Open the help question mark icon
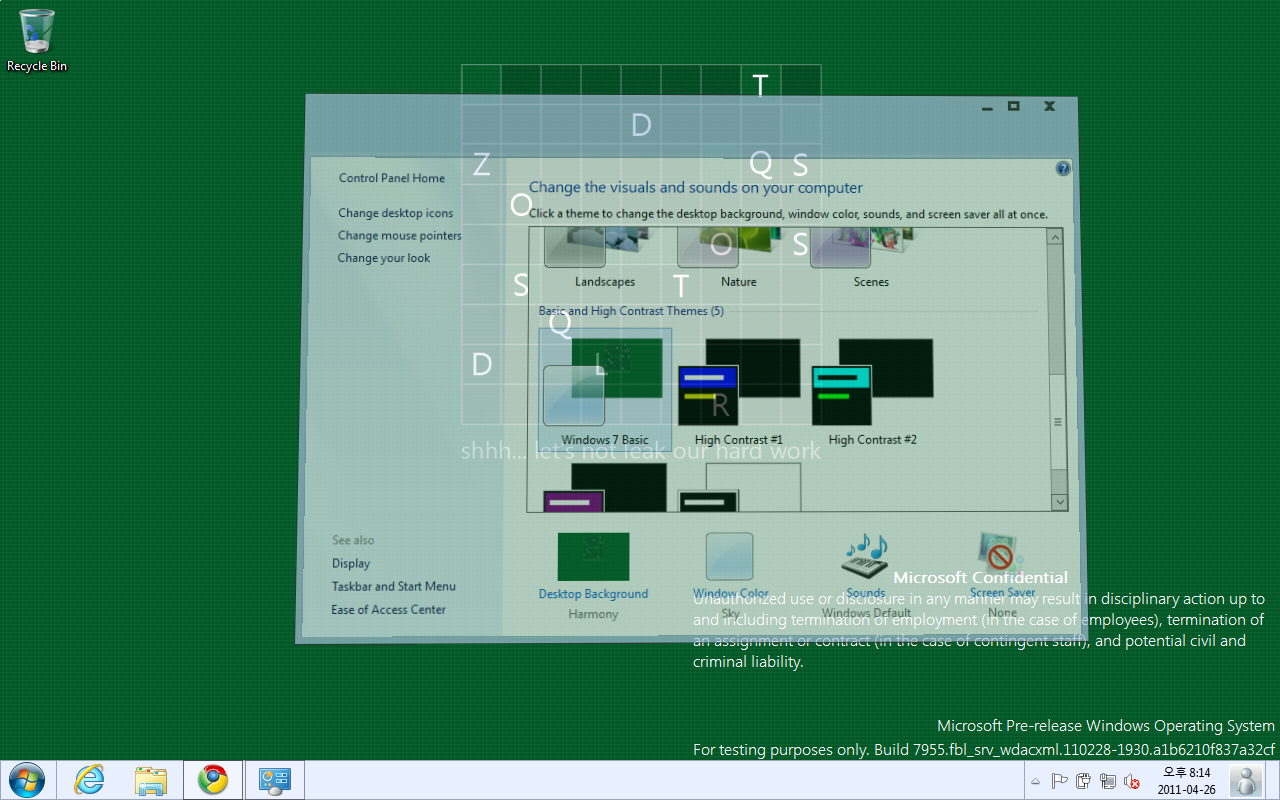Viewport: 1280px width, 800px height. (x=1063, y=169)
